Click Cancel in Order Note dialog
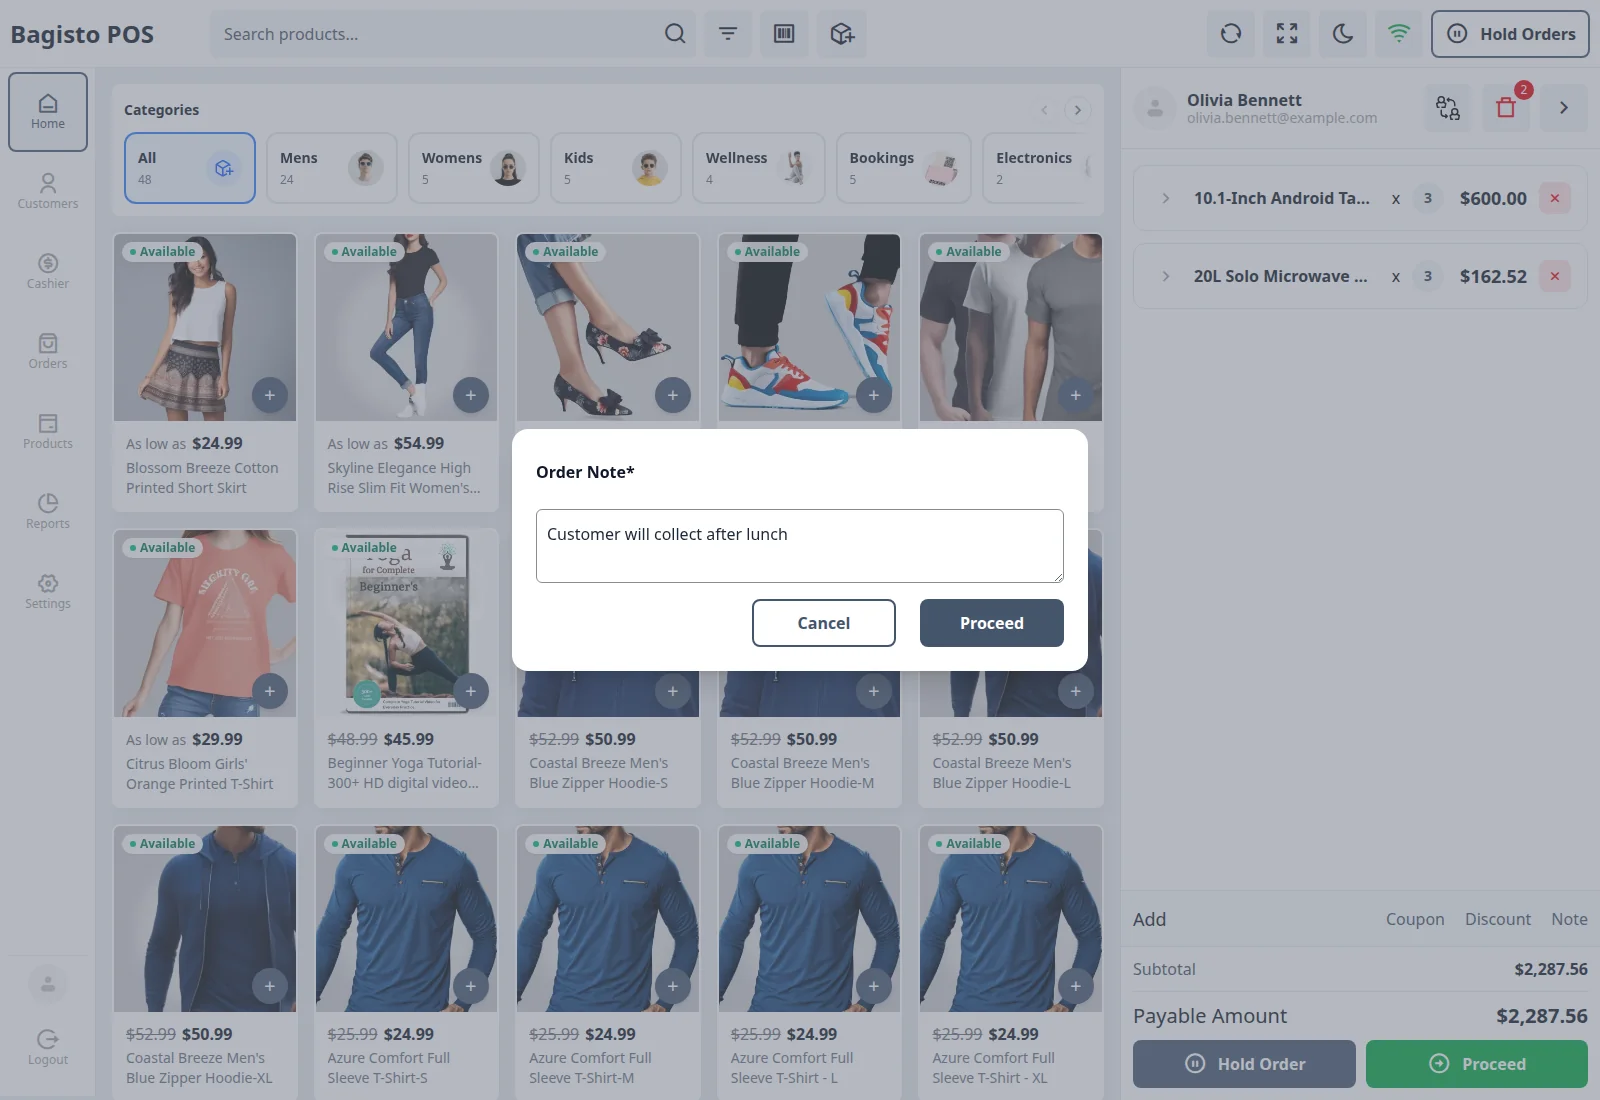Screen dimensions: 1600x1100 pos(824,623)
